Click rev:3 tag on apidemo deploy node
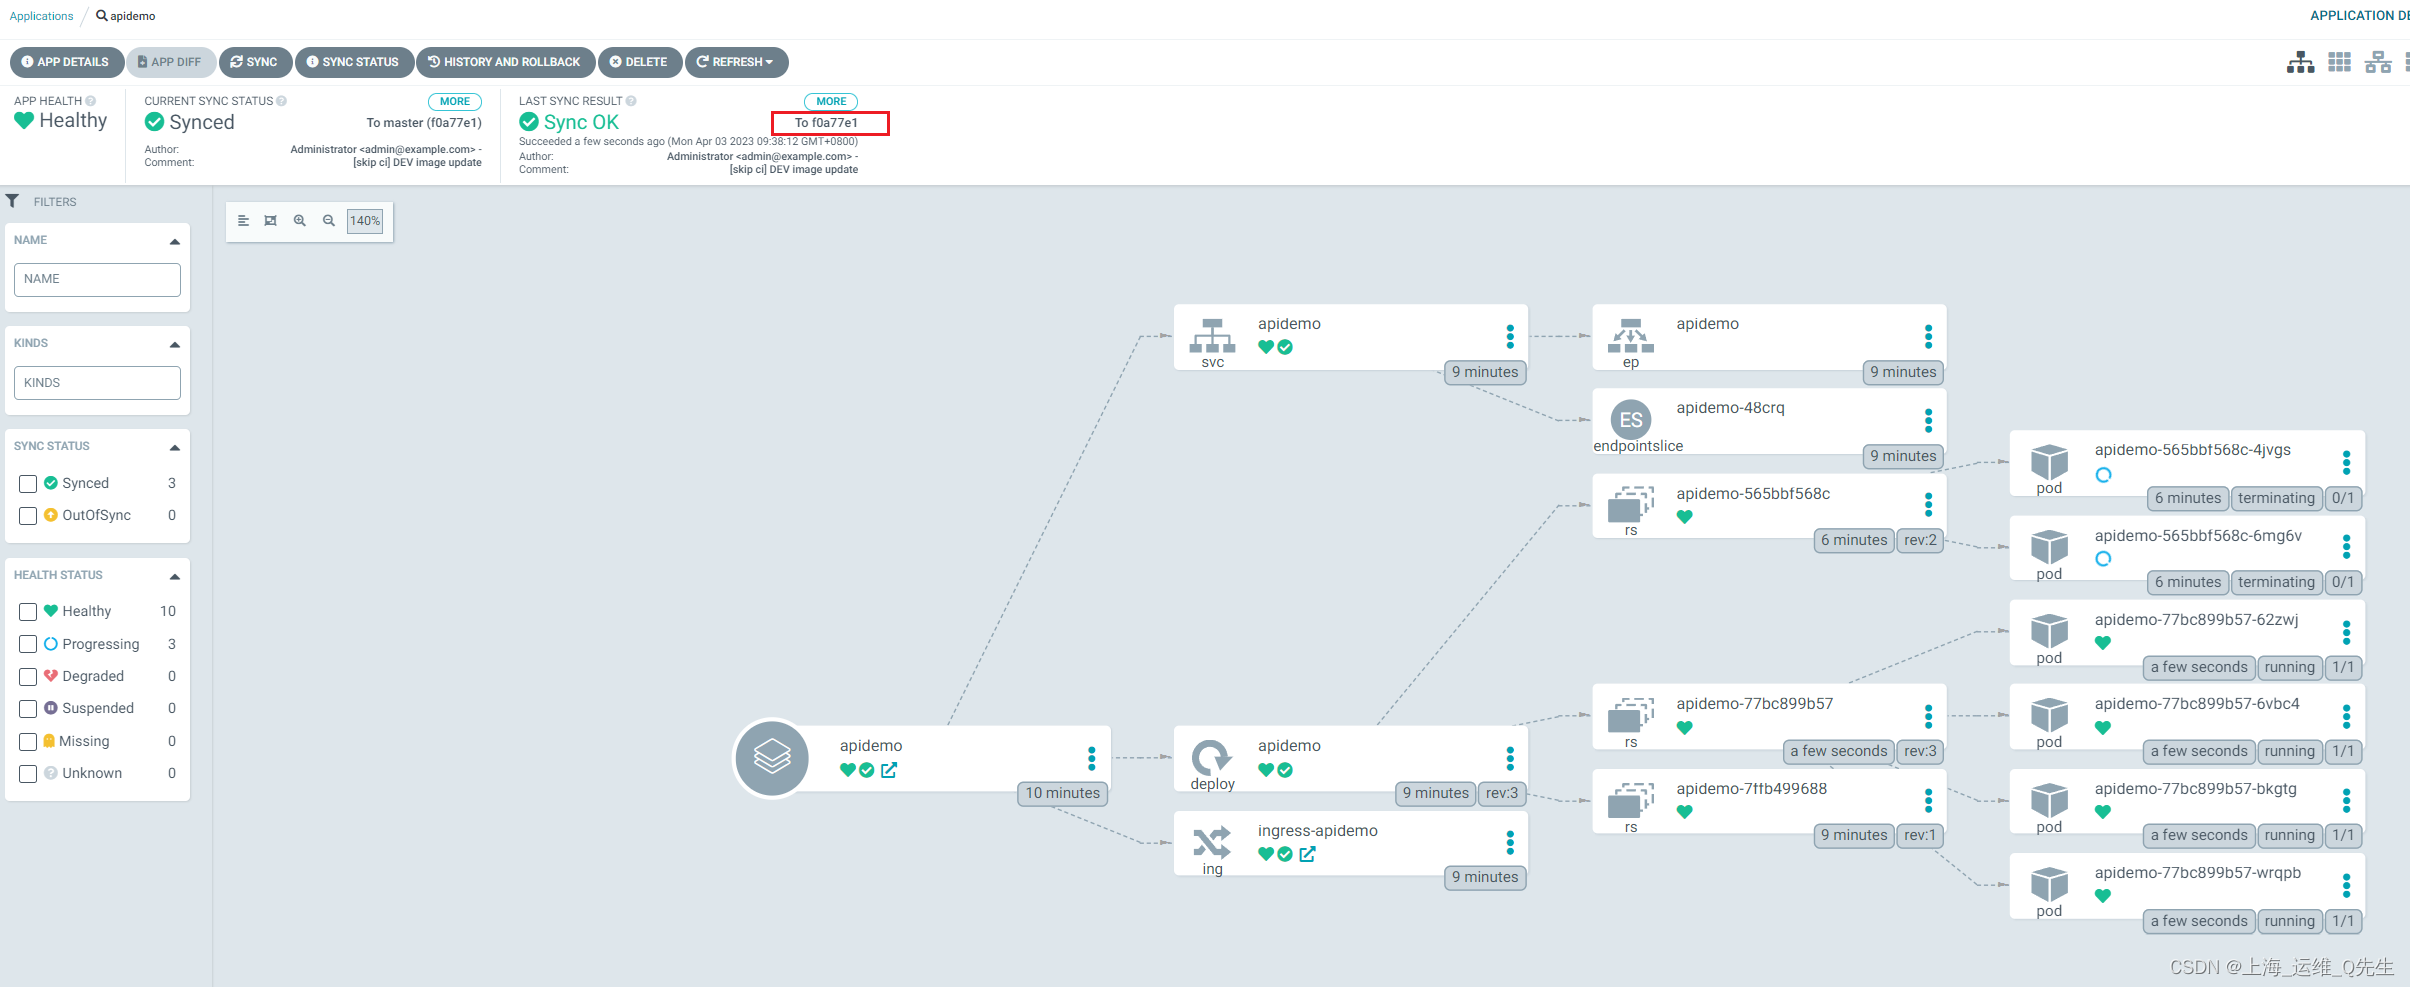The width and height of the screenshot is (2410, 987). point(1502,793)
